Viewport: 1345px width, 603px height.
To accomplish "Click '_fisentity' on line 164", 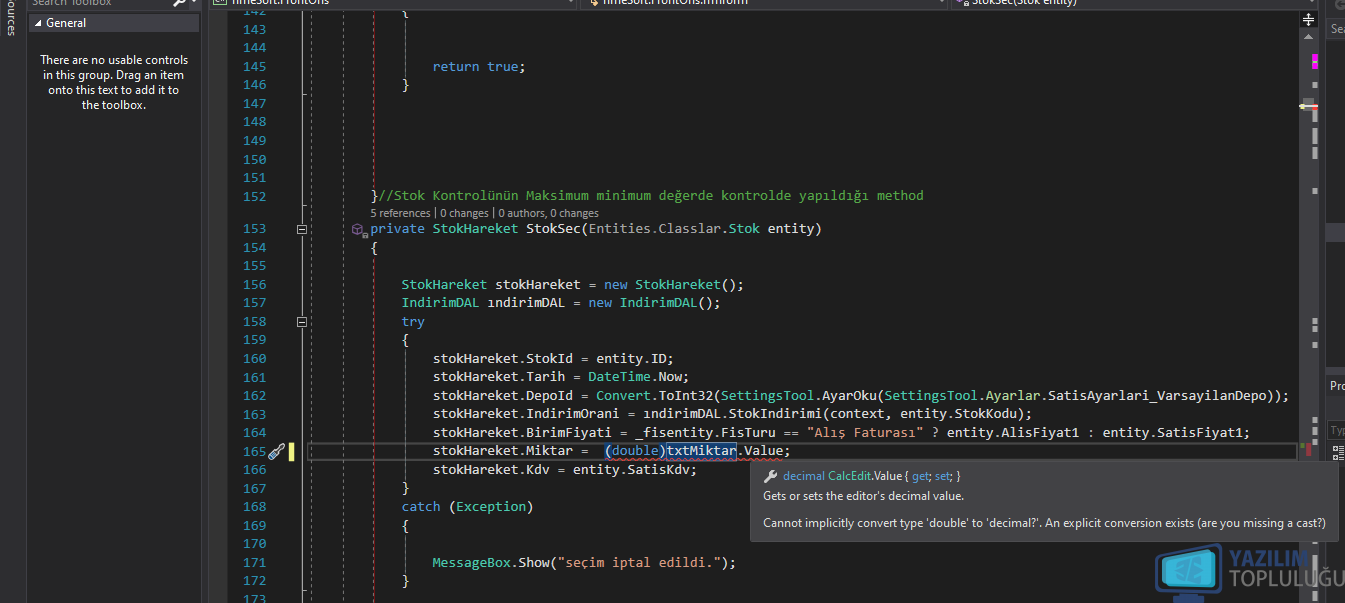I will coord(673,433).
